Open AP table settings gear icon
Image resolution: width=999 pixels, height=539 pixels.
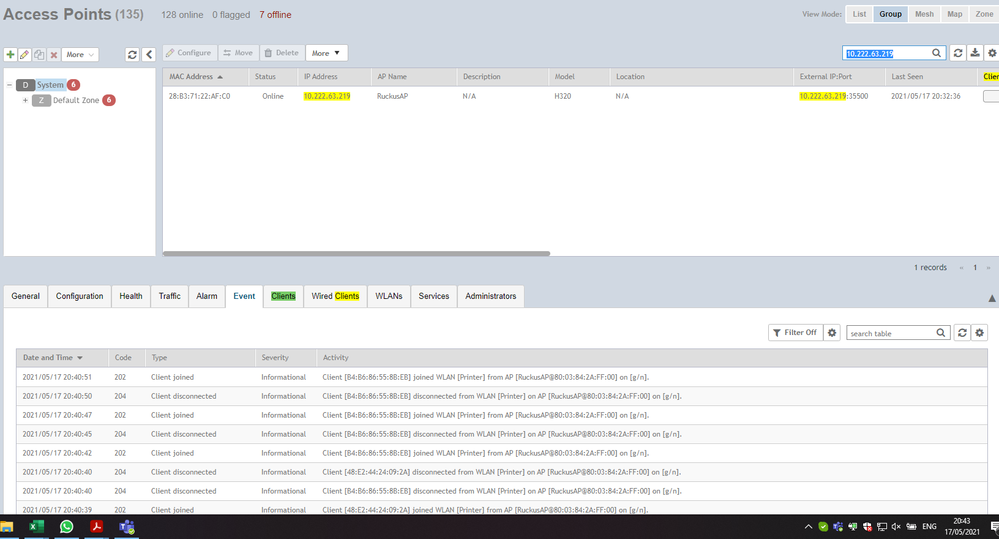pos(991,53)
